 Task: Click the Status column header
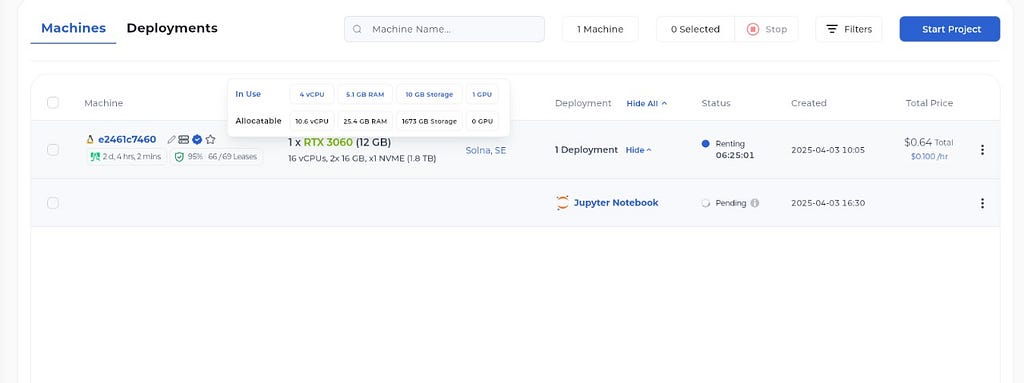[716, 103]
